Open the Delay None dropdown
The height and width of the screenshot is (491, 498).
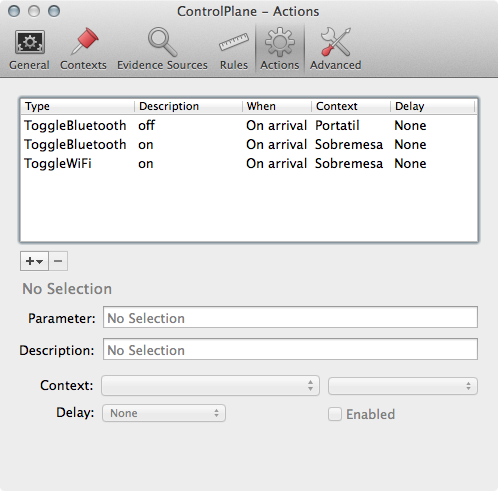click(x=164, y=413)
